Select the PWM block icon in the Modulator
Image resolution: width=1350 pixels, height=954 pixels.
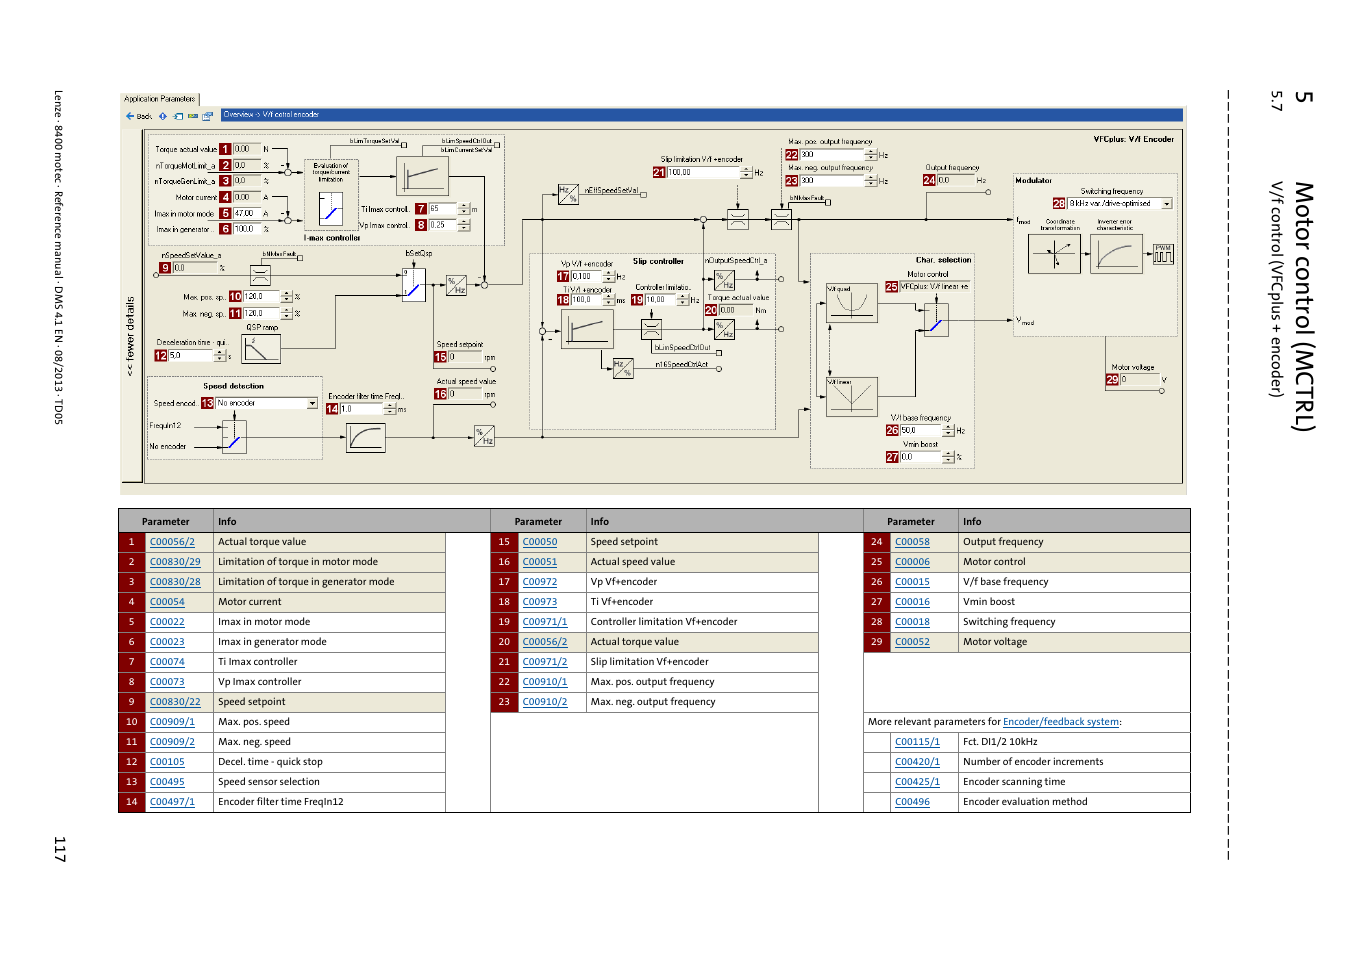pos(1163,254)
